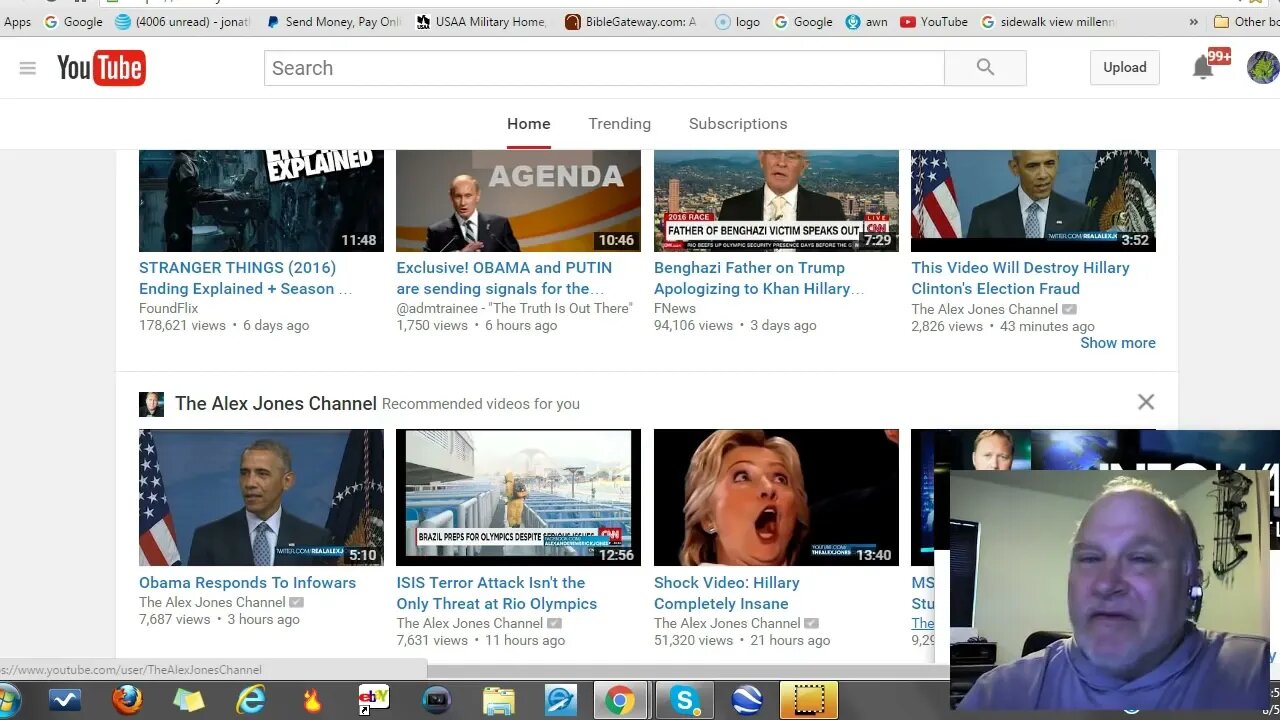Open the blue chart-line taskbar app
1280x720 pixels.
(65, 700)
